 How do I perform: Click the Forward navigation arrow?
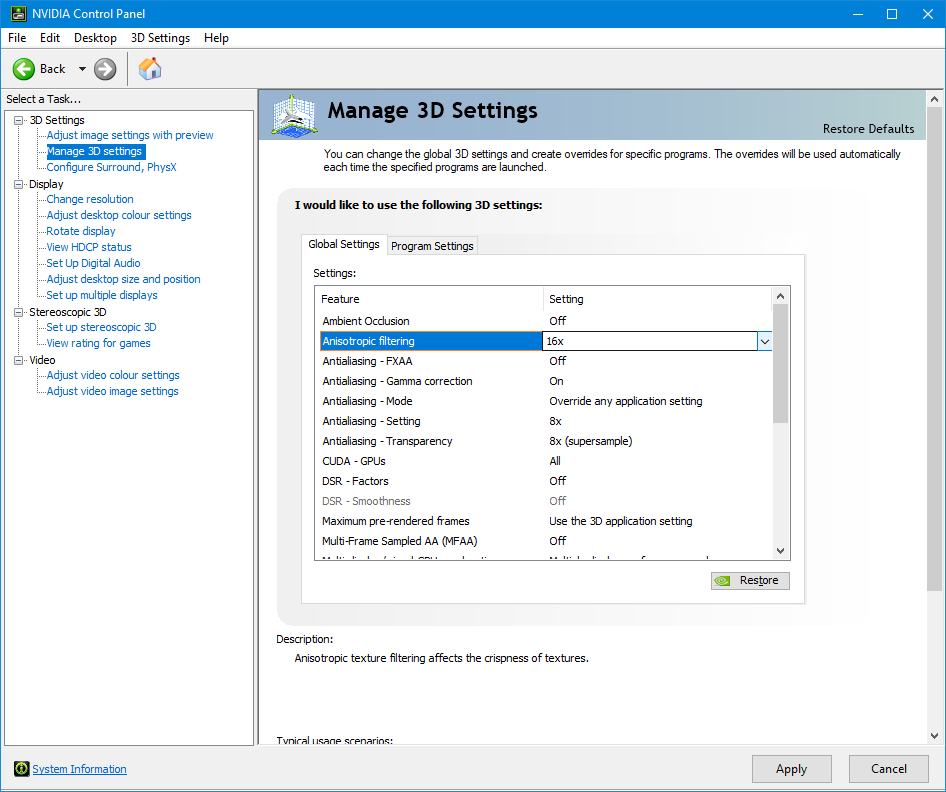click(x=104, y=68)
